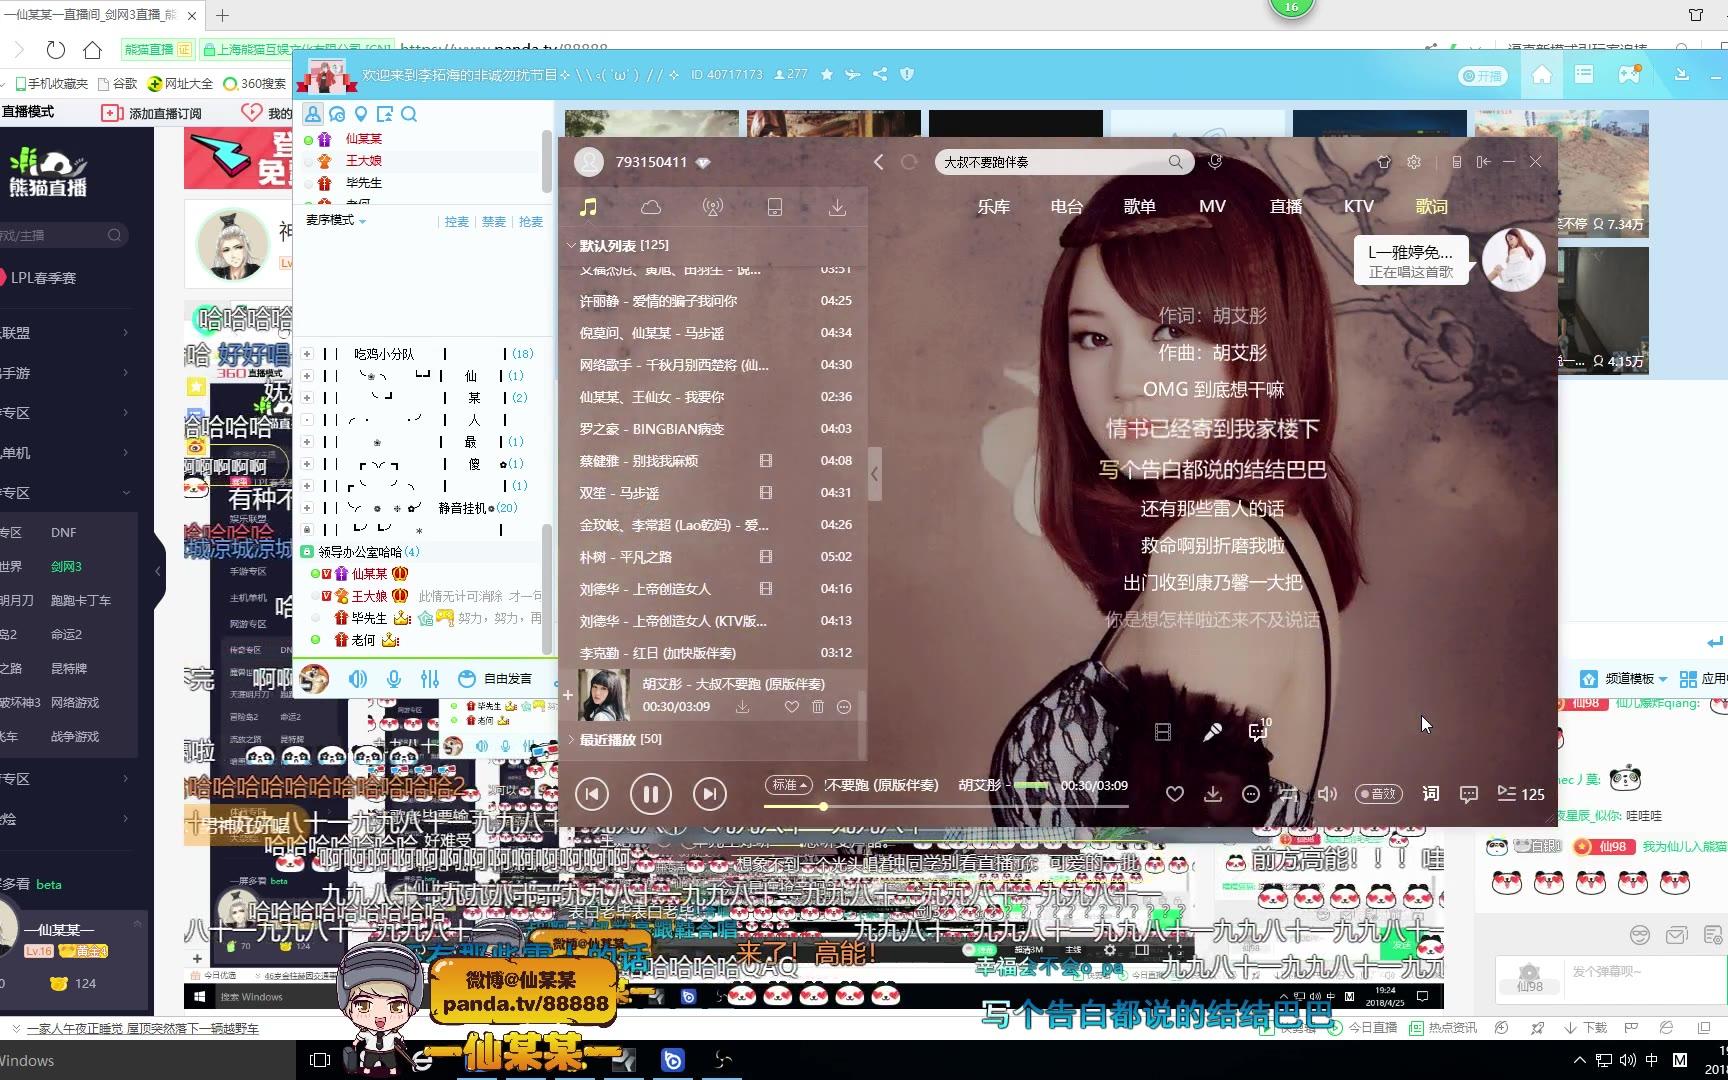Viewport: 1728px width, 1080px height.
Task: Open the music player skin icon
Action: [1384, 162]
